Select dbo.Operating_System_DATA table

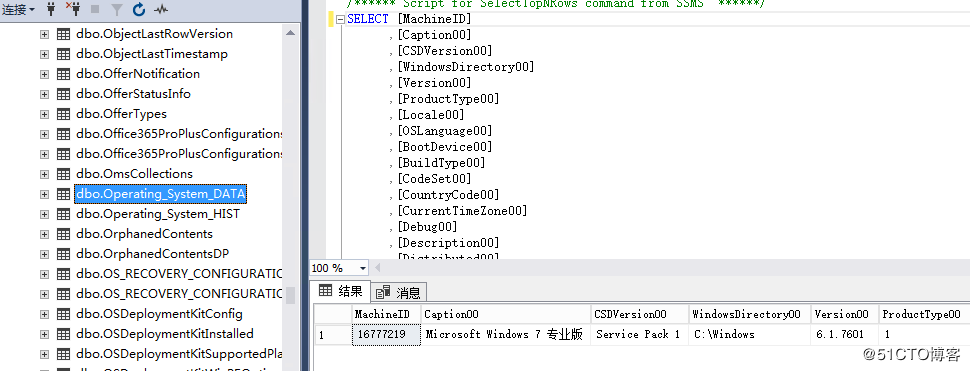[x=161, y=194]
